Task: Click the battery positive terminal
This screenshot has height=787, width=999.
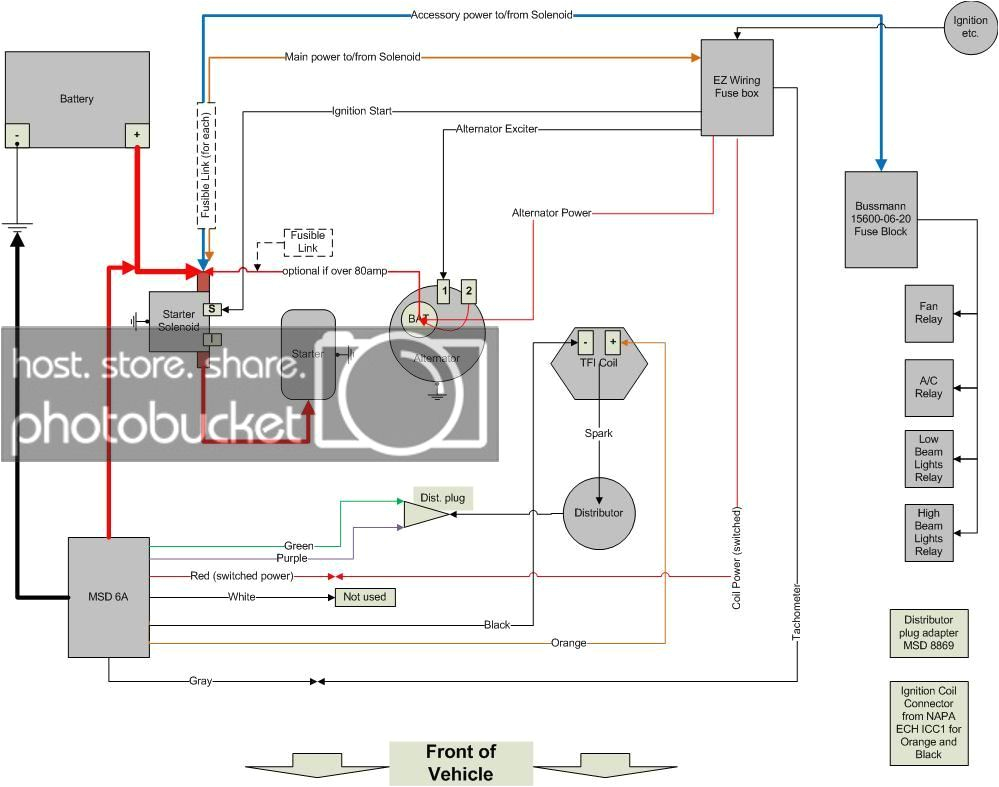Action: pos(135,135)
